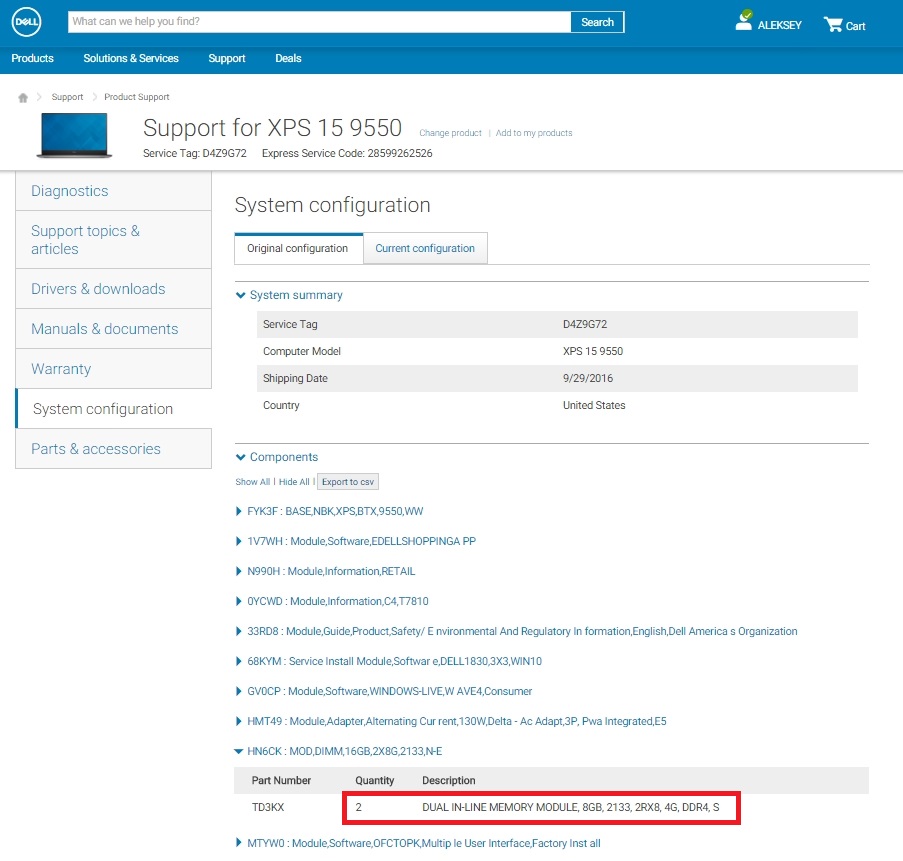Click the Show All link
The width and height of the screenshot is (903, 861).
tap(252, 482)
